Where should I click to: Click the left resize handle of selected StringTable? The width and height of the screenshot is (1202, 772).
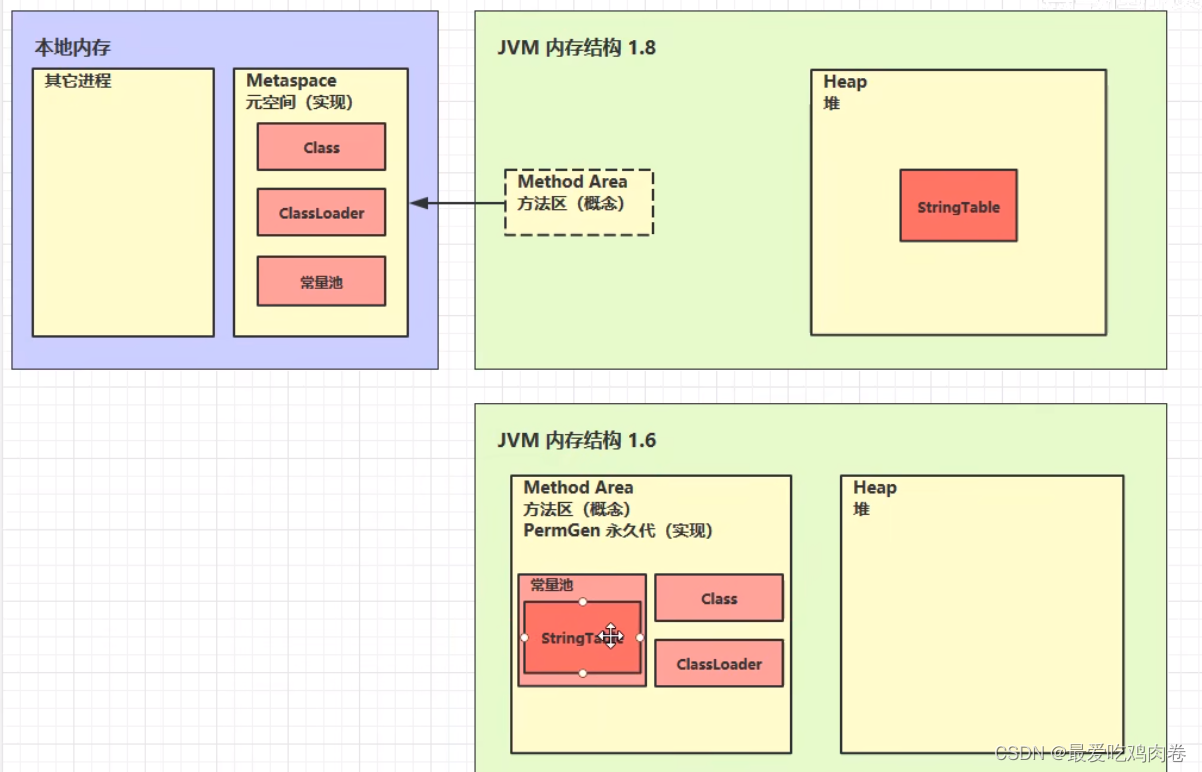pyautogui.click(x=524, y=637)
